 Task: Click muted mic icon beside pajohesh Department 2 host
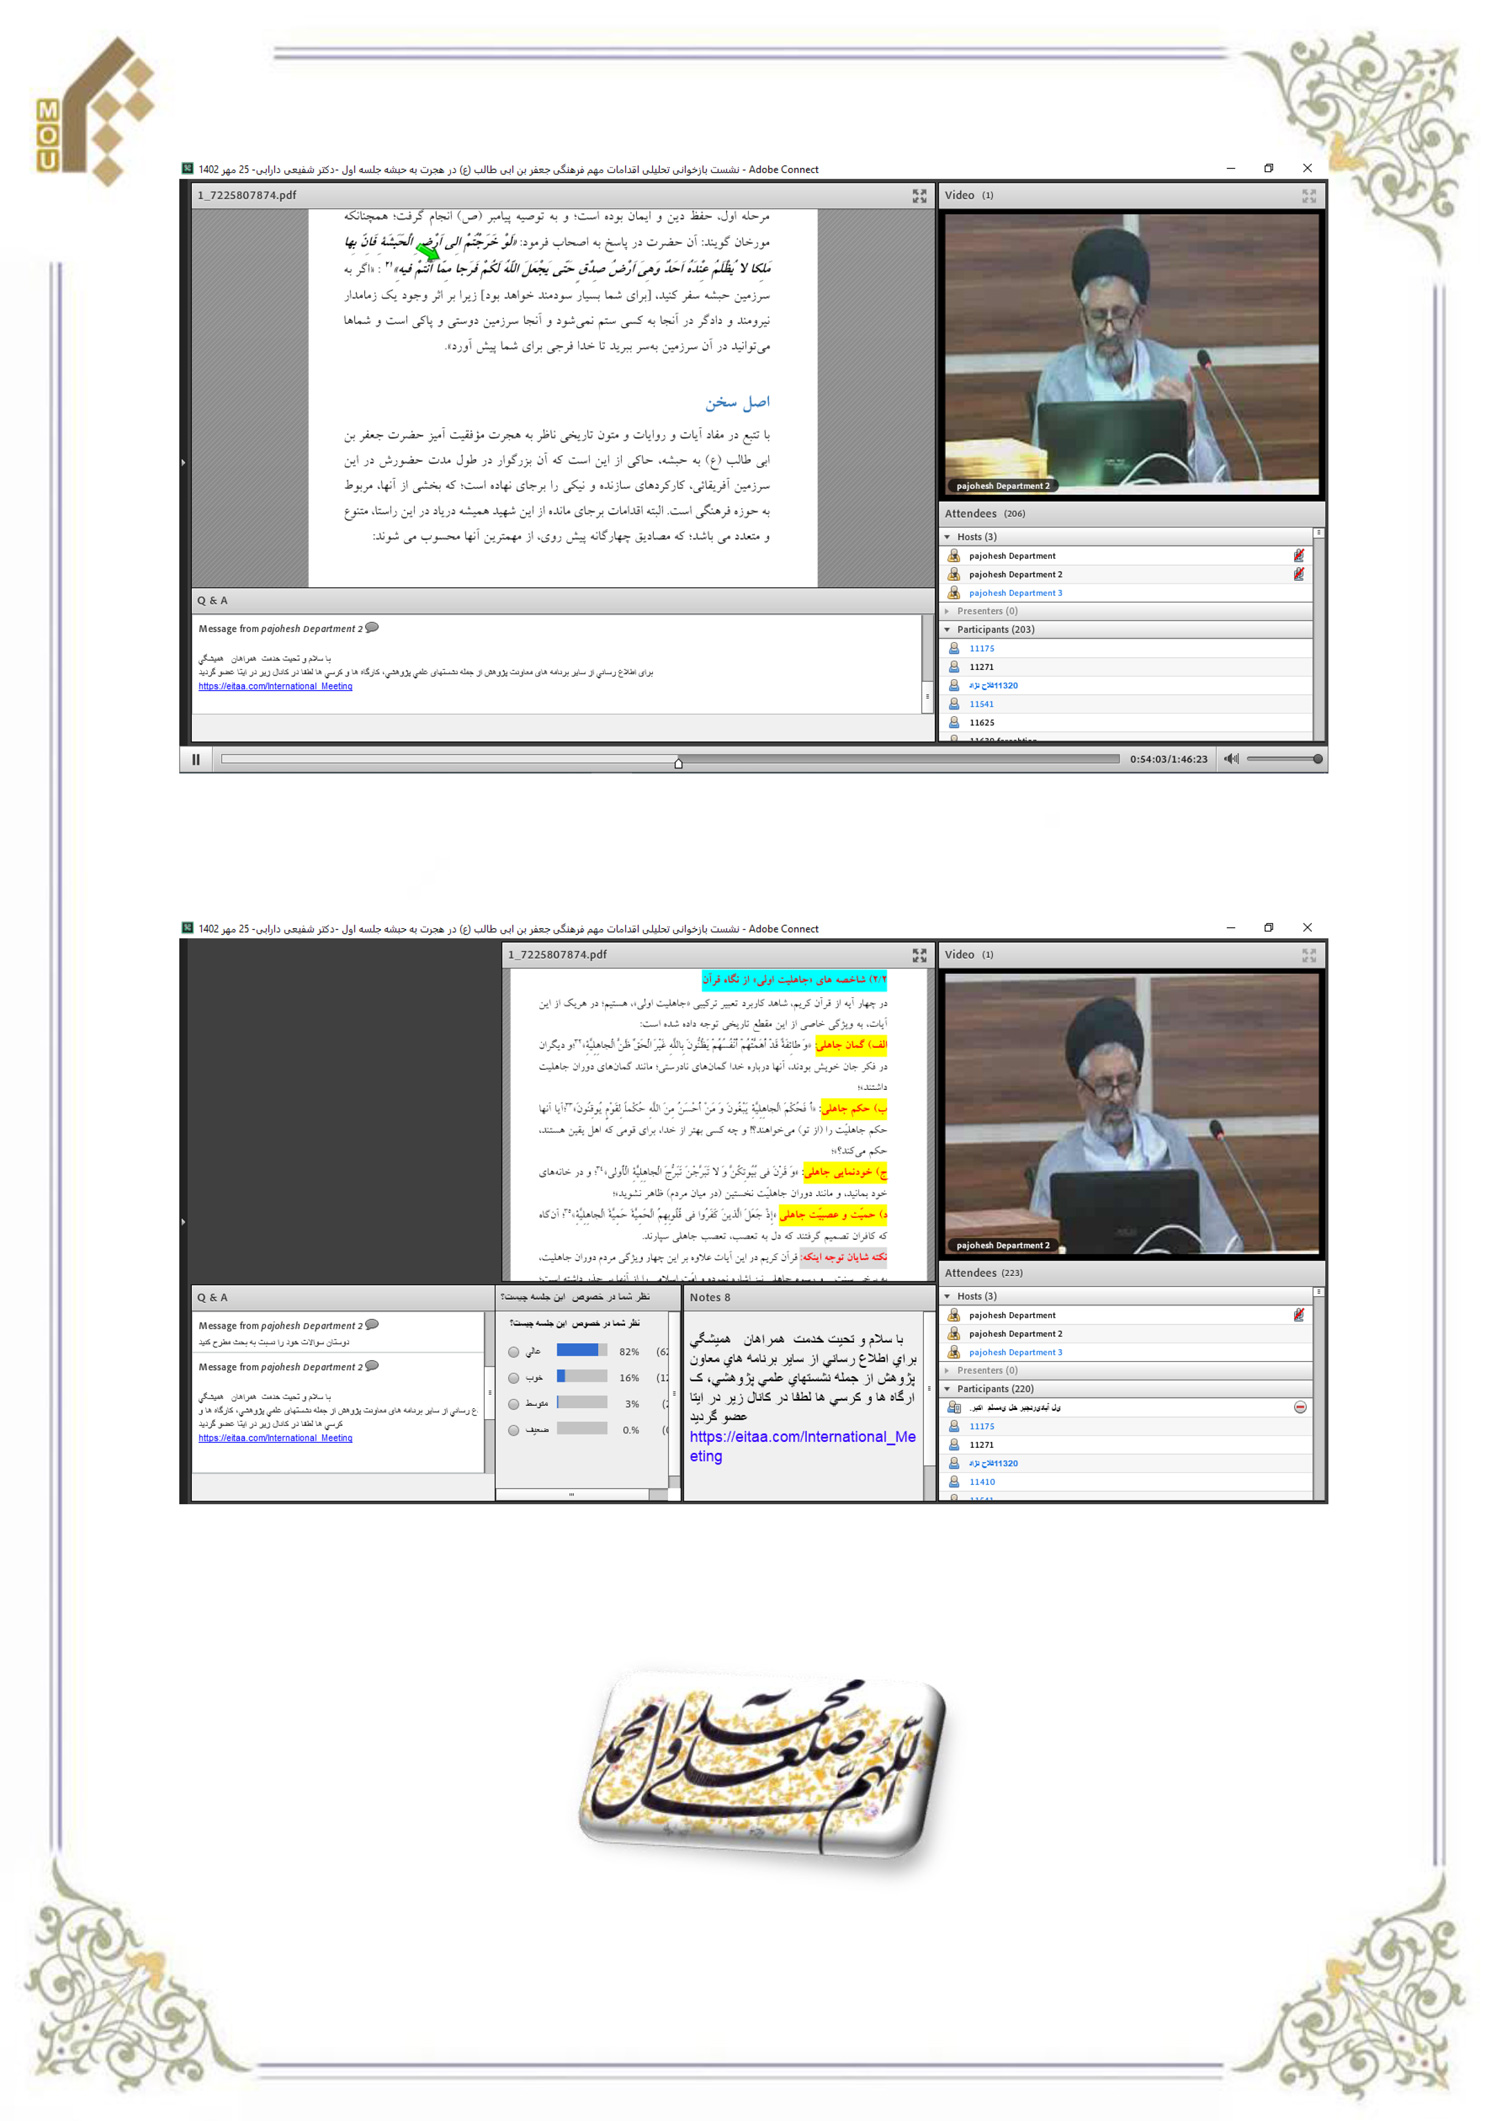(1298, 574)
